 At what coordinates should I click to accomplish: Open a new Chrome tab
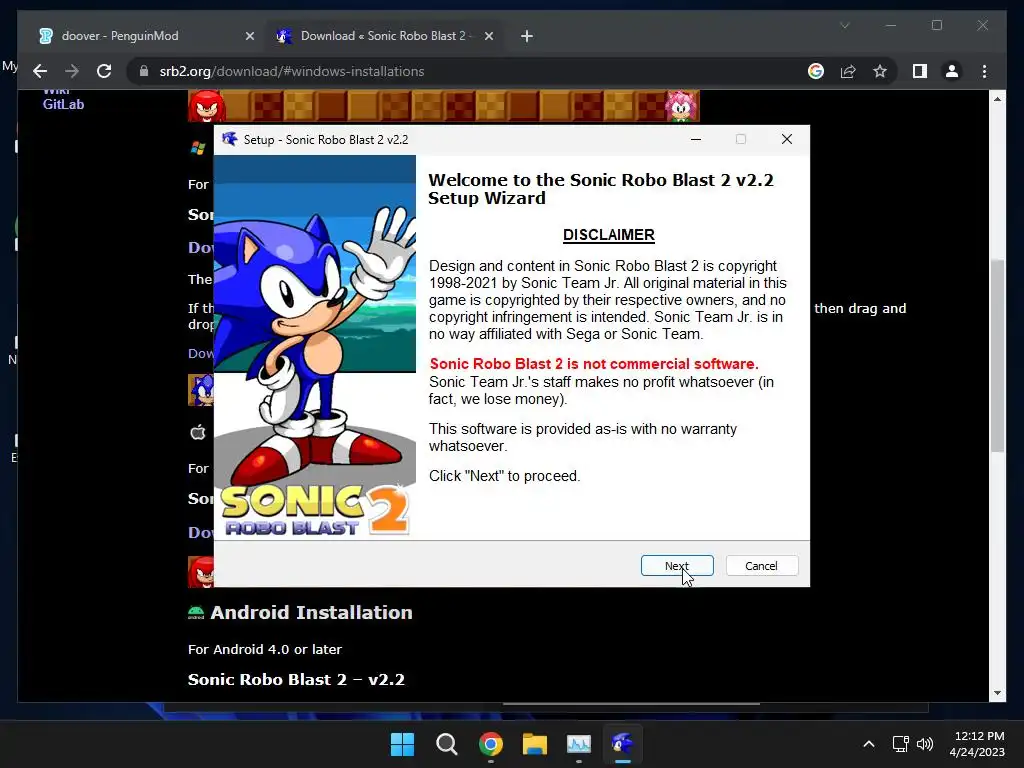click(527, 37)
